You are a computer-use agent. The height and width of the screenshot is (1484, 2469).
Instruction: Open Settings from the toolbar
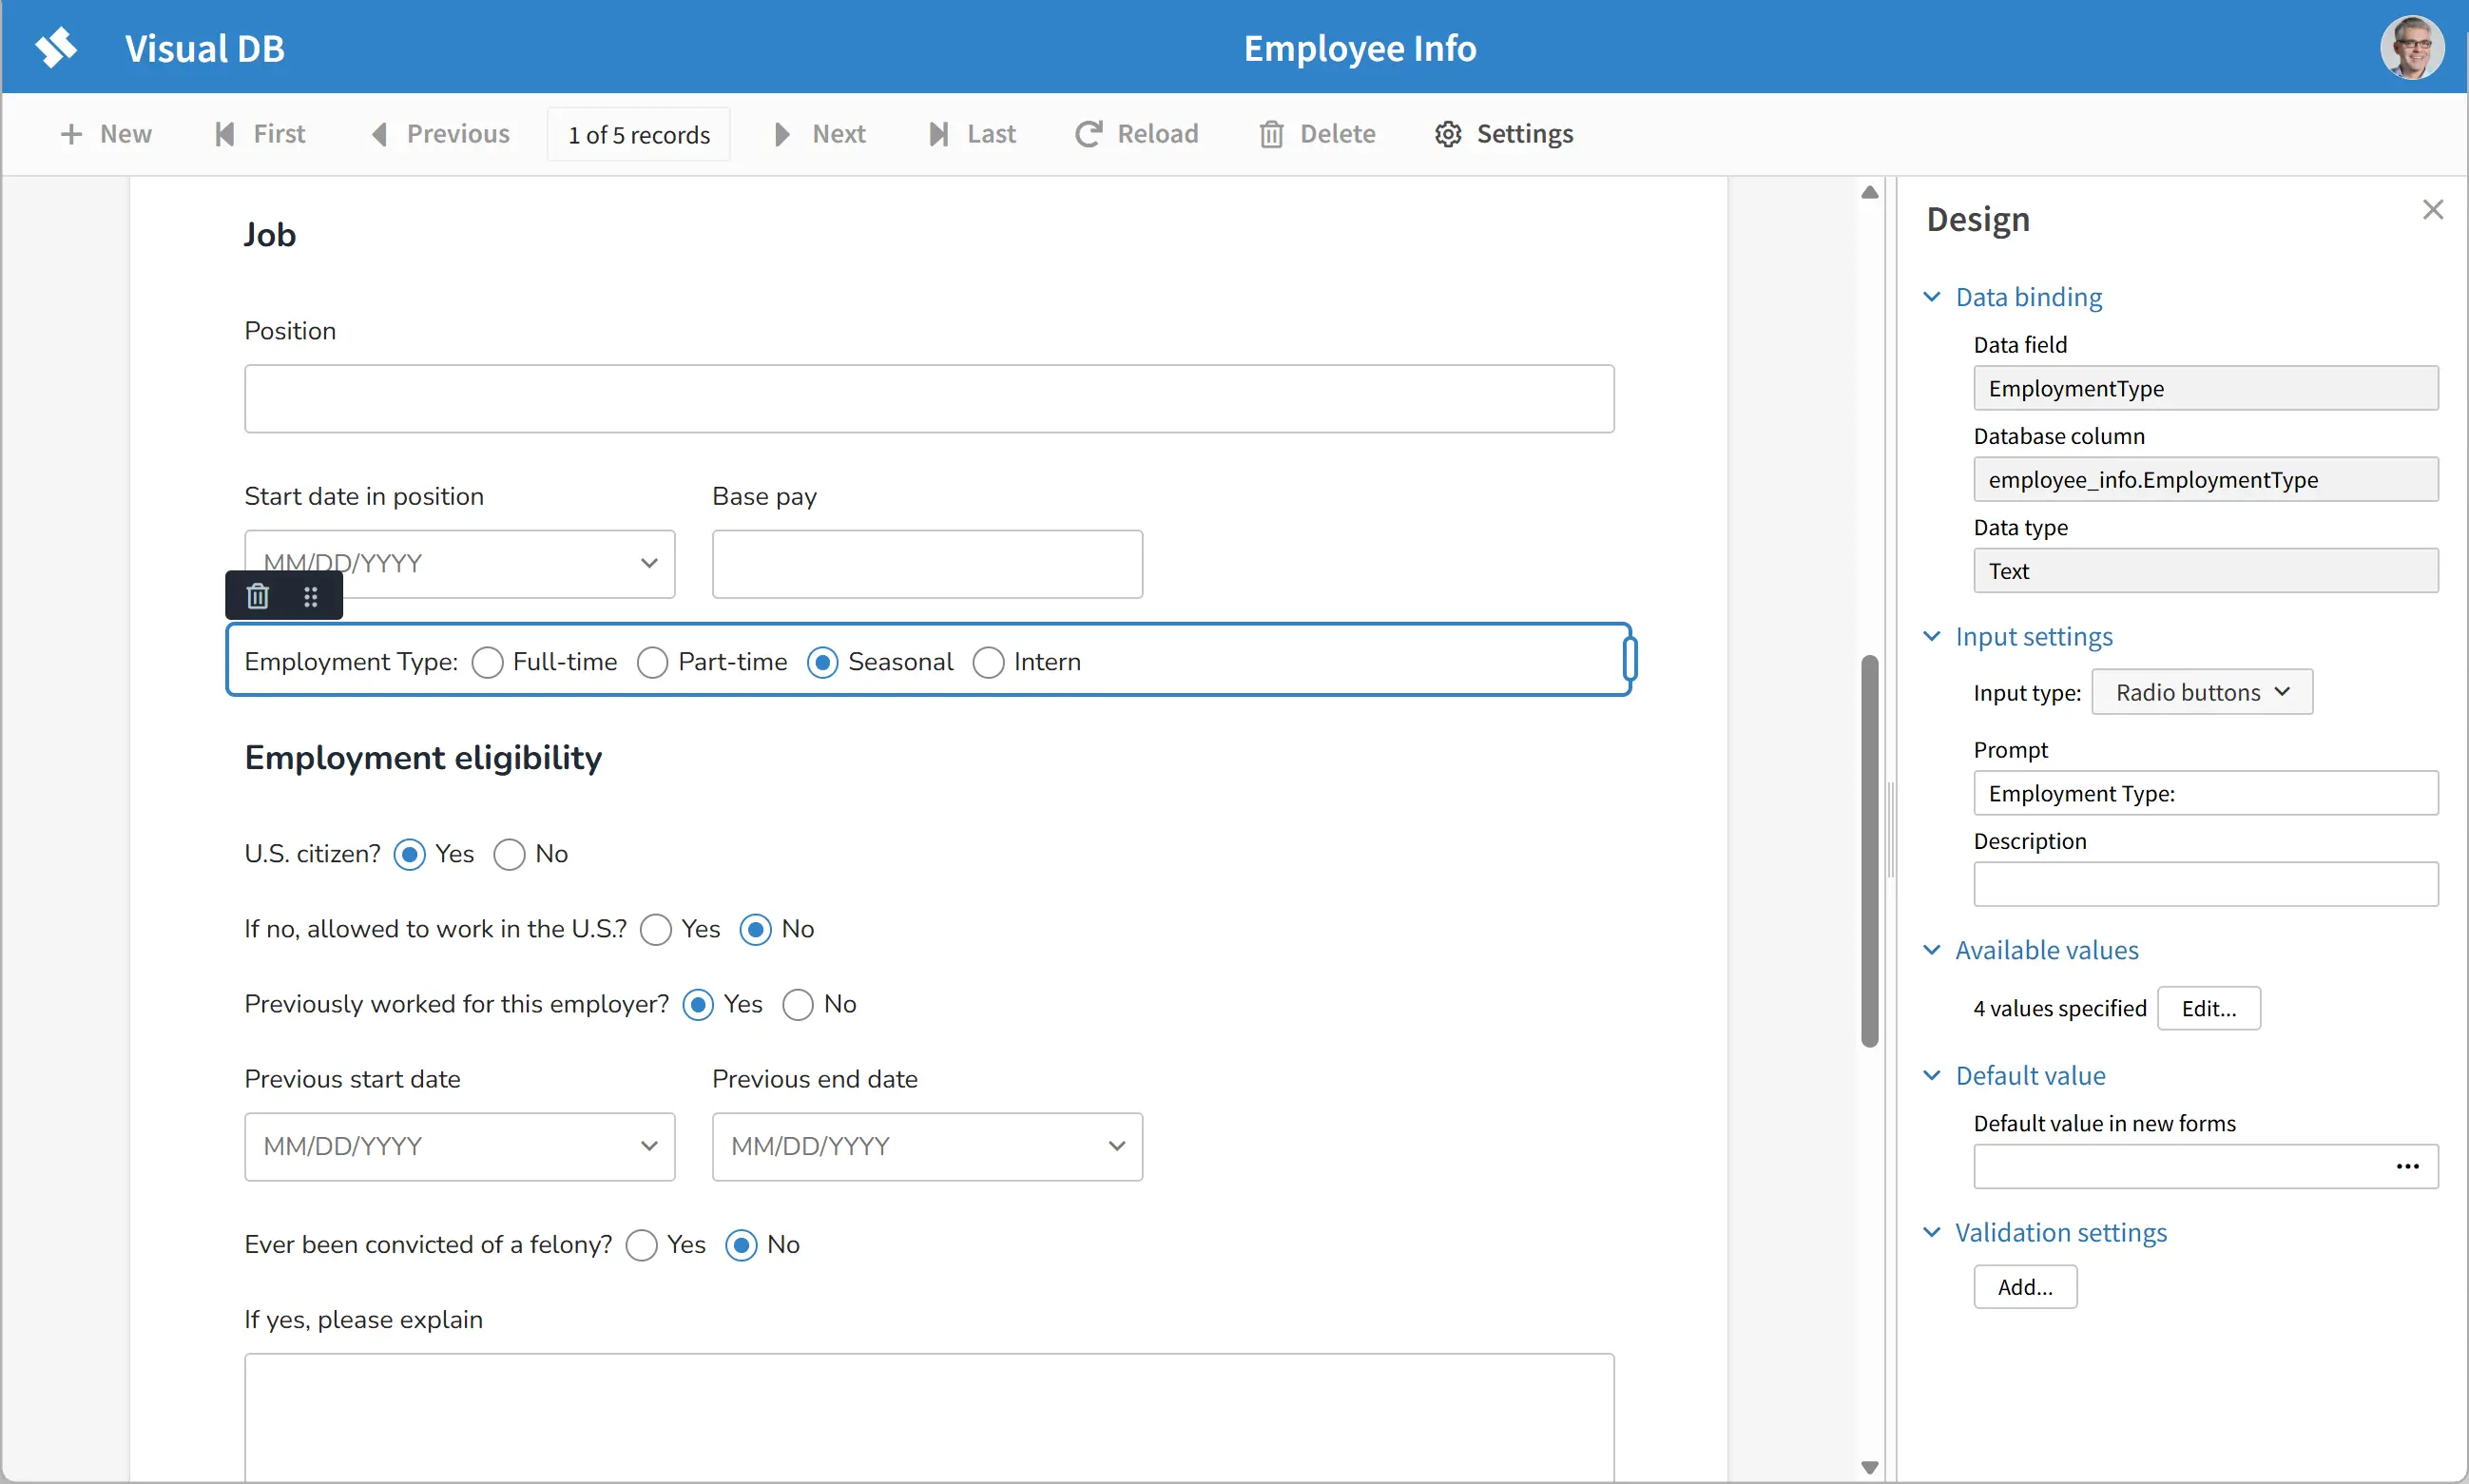coord(1503,134)
